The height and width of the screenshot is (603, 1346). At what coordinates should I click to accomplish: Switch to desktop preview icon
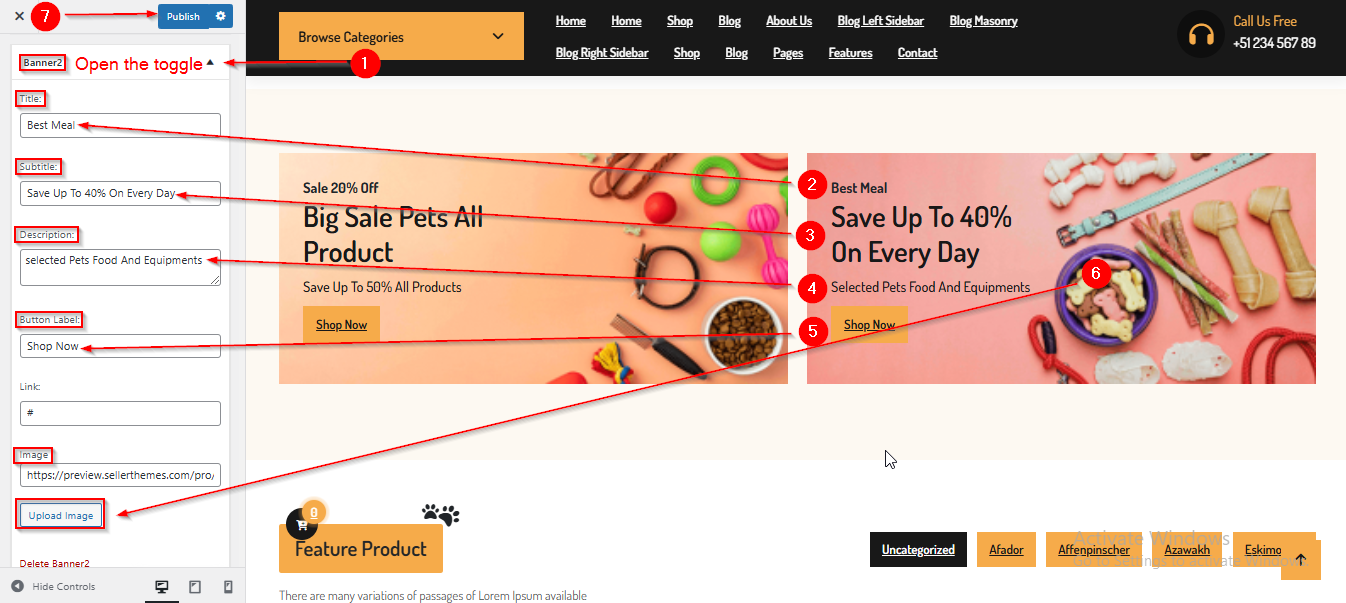coord(162,587)
